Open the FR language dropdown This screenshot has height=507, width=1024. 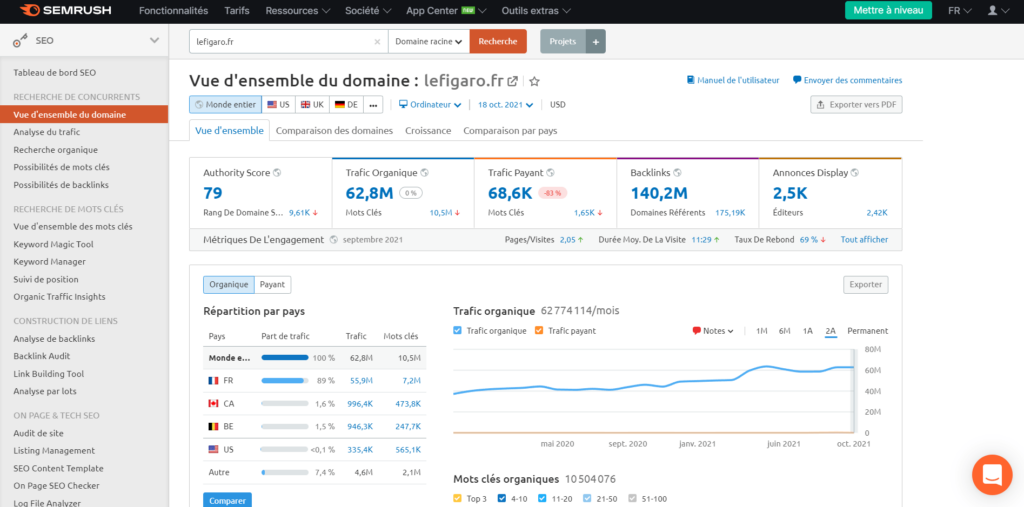pyautogui.click(x=960, y=10)
